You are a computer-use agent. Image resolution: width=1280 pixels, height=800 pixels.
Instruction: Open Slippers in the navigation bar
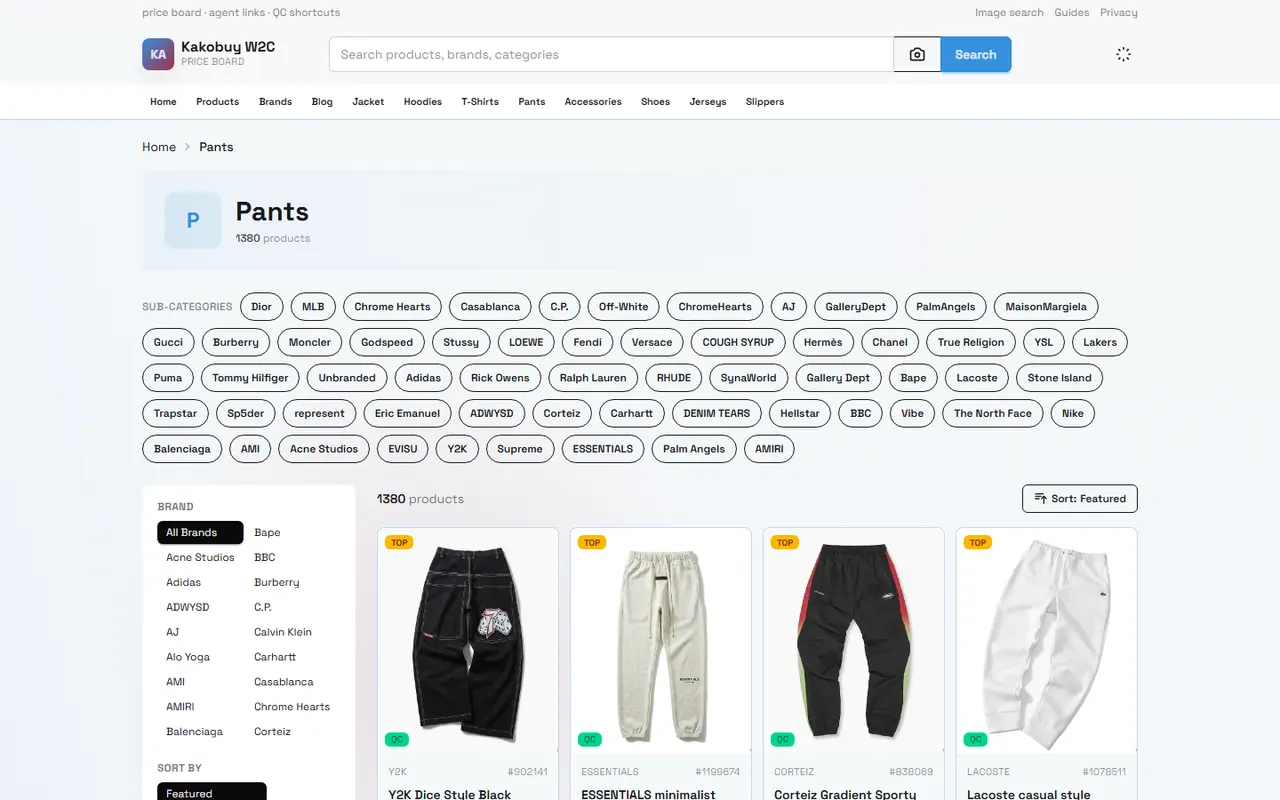(765, 101)
